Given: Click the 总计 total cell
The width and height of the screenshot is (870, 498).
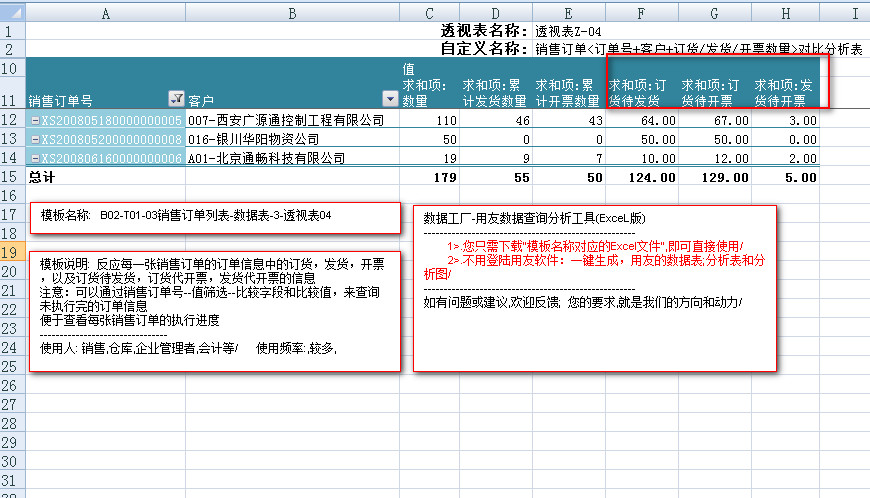Looking at the screenshot, I should (100, 177).
